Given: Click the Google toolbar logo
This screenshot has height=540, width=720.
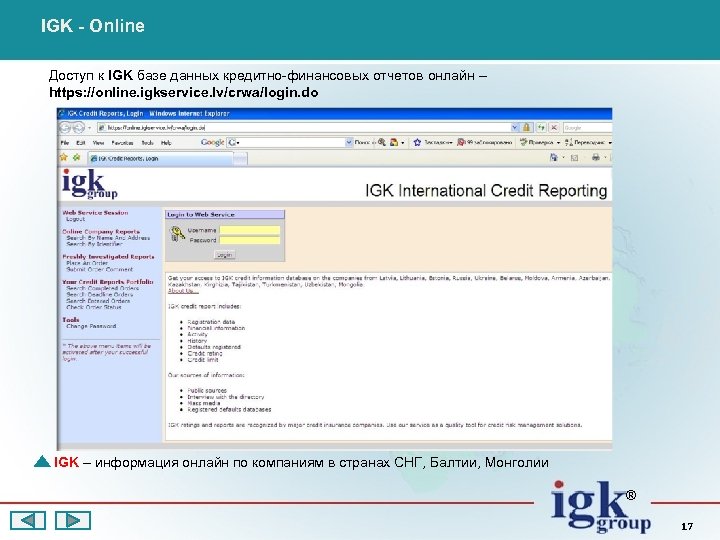Looking at the screenshot, I should (x=212, y=142).
